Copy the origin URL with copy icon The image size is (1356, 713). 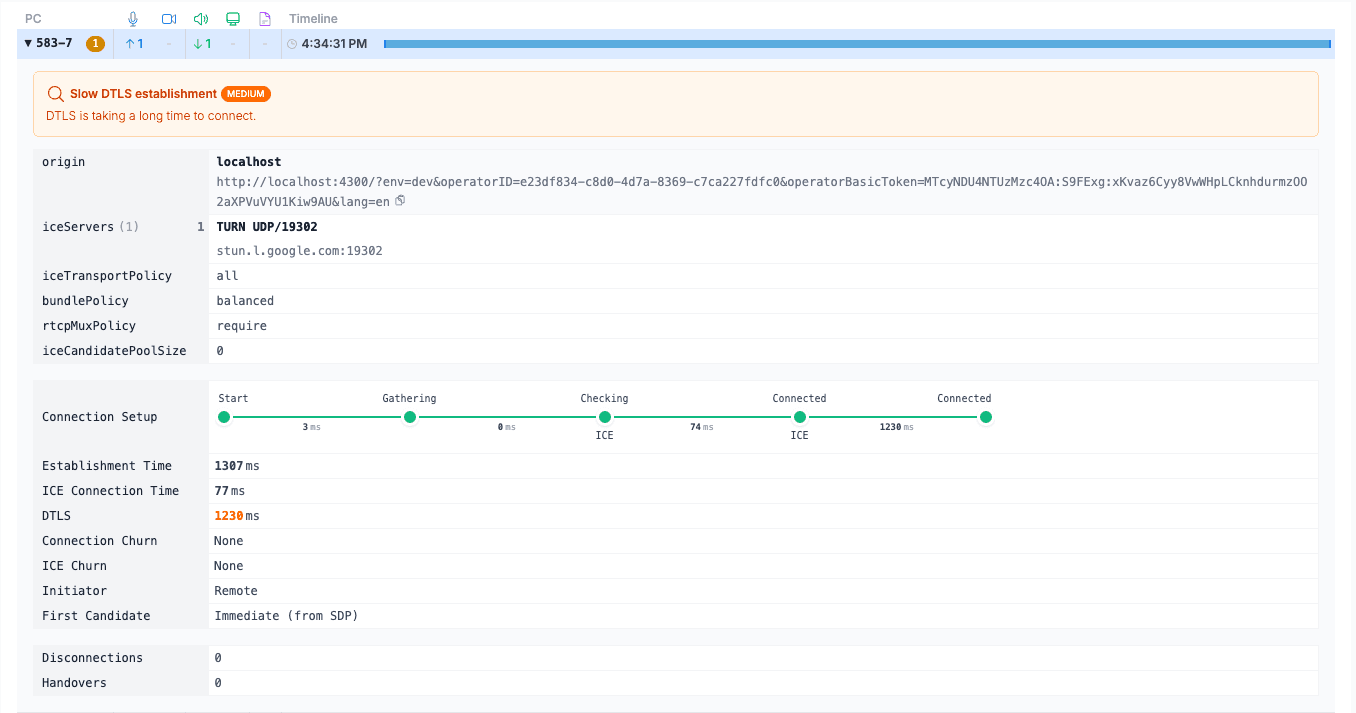coord(400,201)
